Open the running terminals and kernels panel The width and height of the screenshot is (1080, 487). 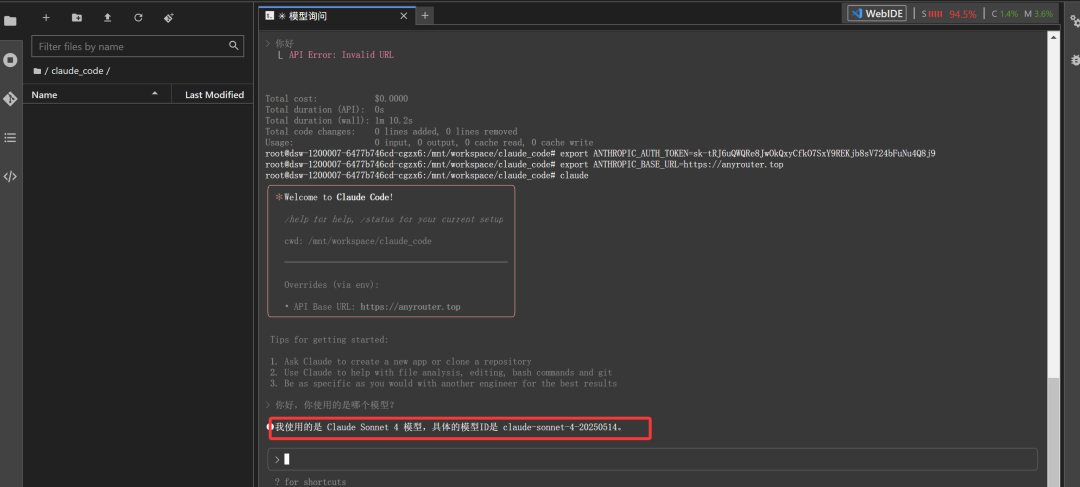[10, 60]
